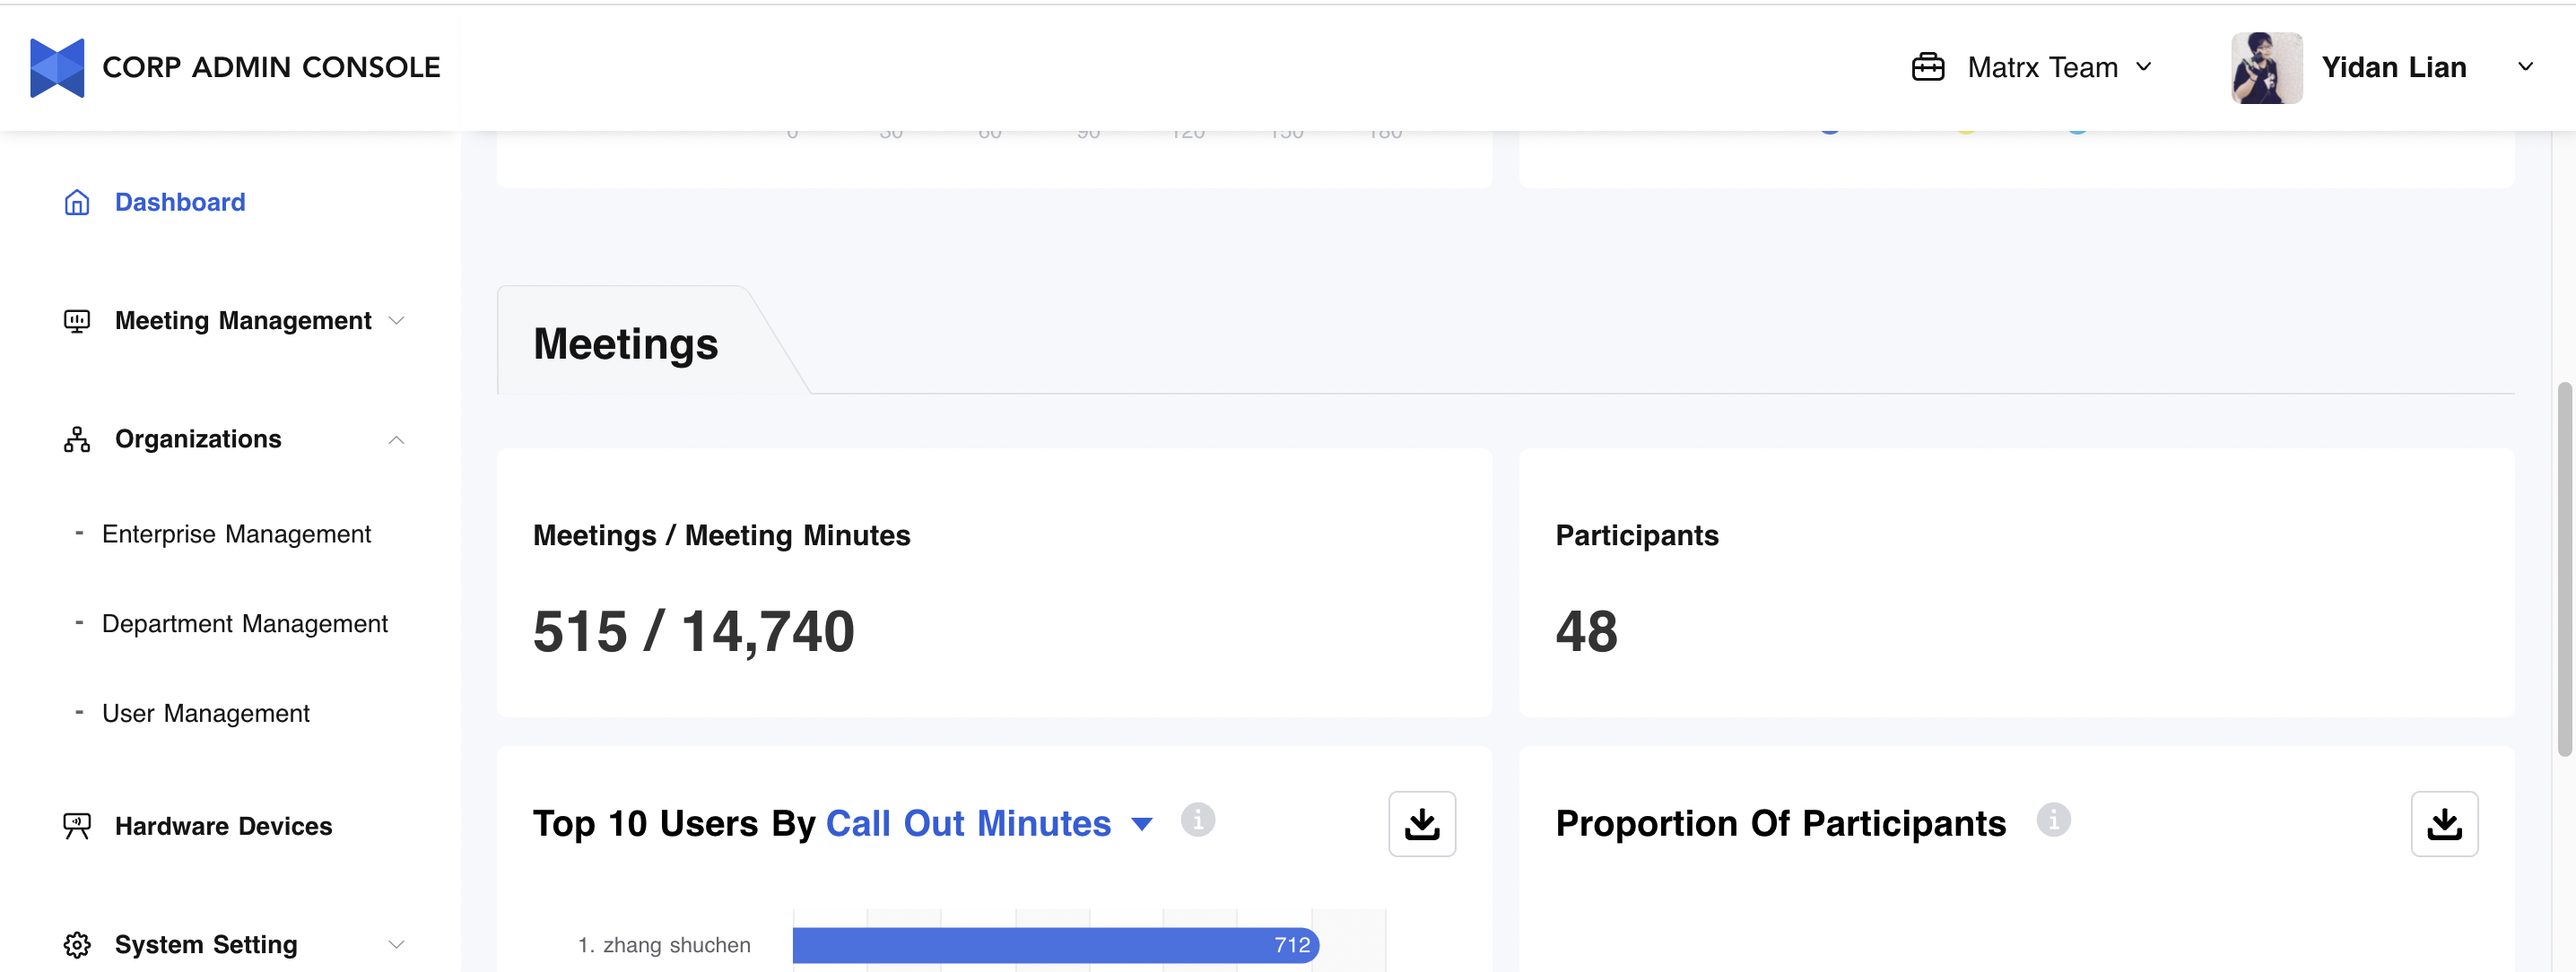Click the Matrx Team briefcase icon
The width and height of the screenshot is (2576, 972).
[x=1927, y=68]
